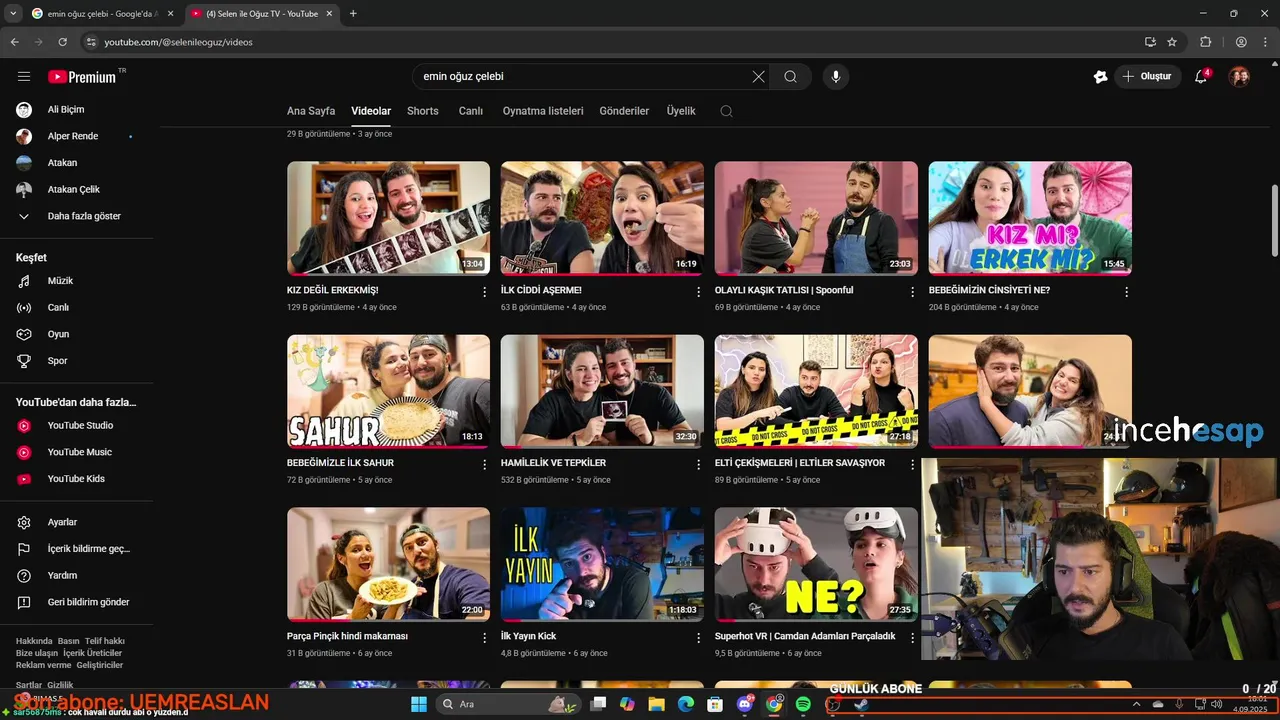Select the Videolar tab
The height and width of the screenshot is (720, 1280).
(371, 111)
